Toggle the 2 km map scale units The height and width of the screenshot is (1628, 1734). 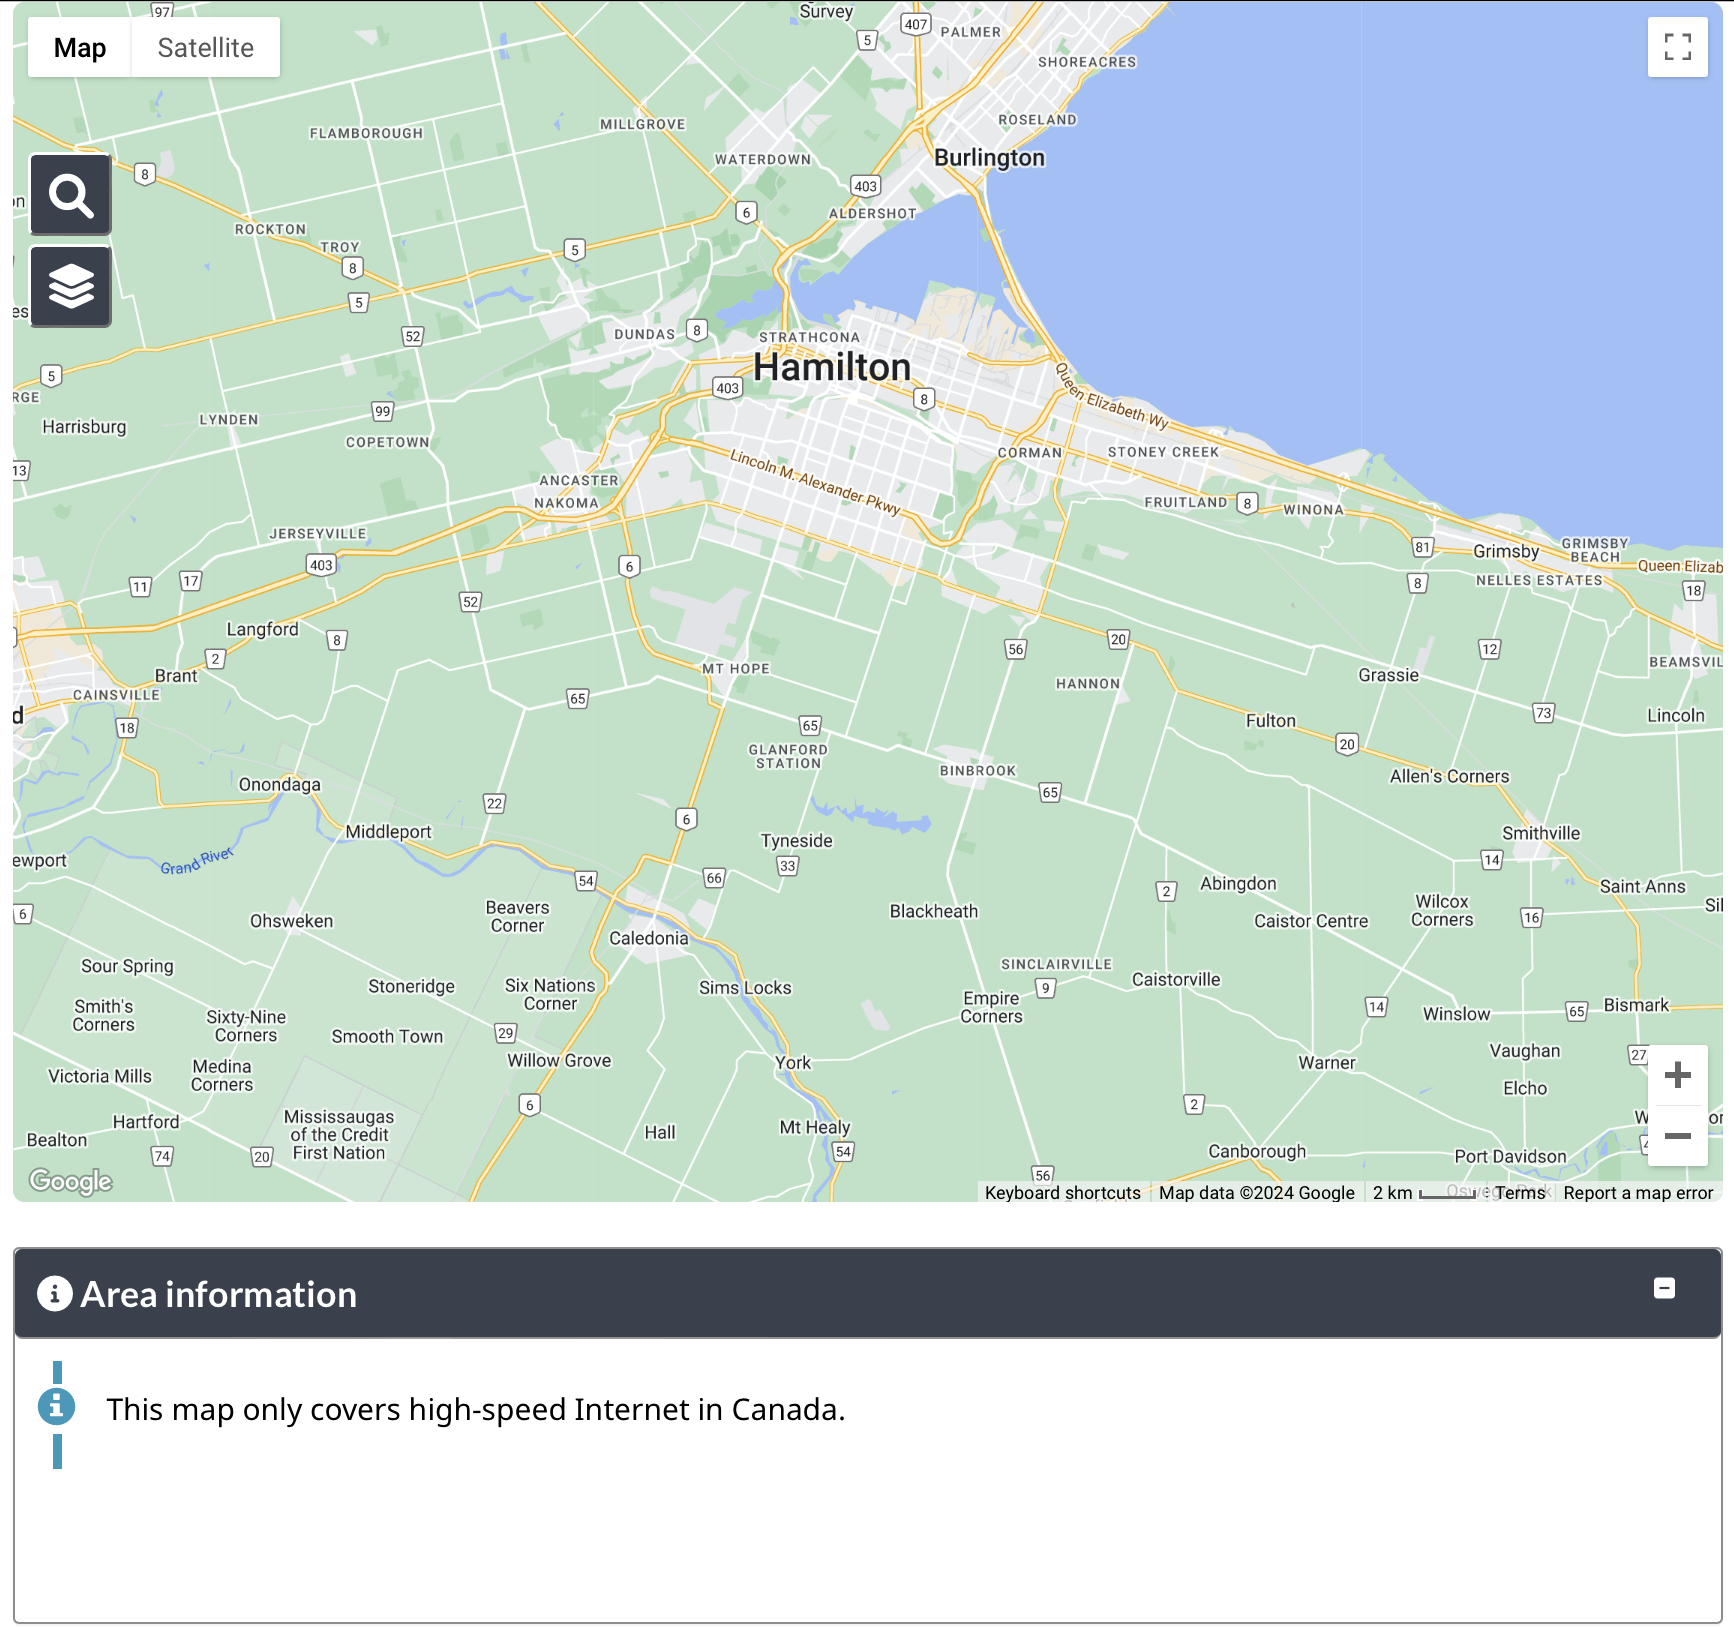pyautogui.click(x=1422, y=1193)
